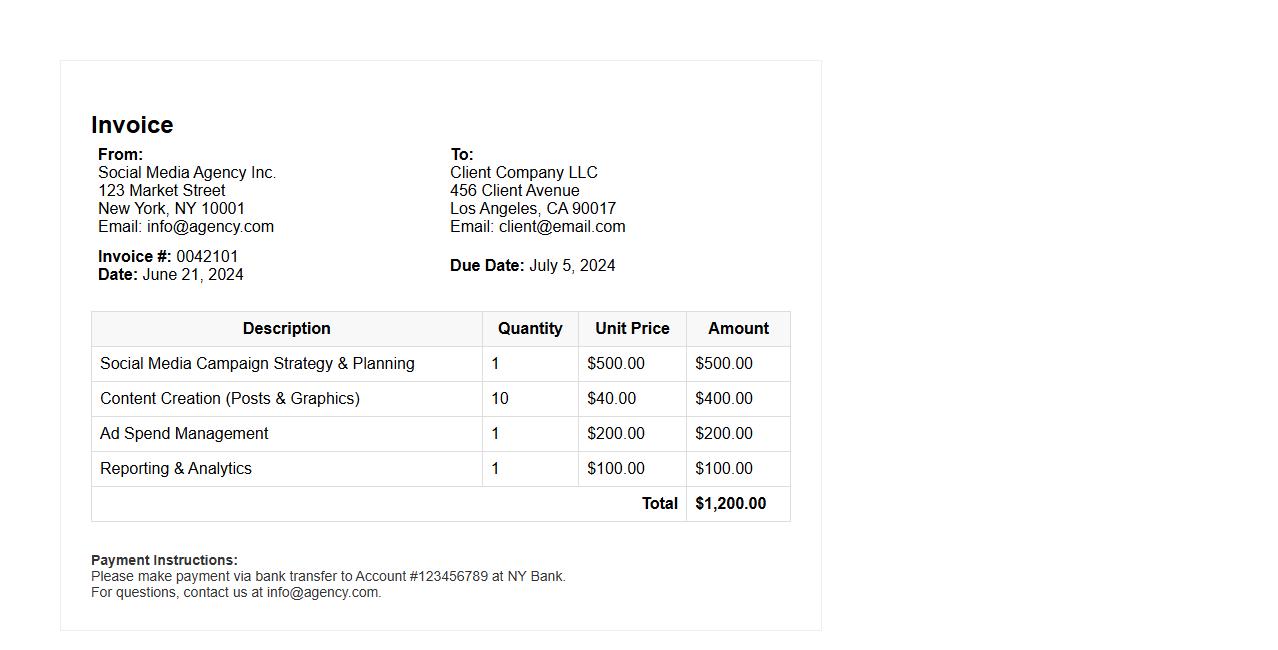
Task: Select the Description column header
Action: point(286,329)
